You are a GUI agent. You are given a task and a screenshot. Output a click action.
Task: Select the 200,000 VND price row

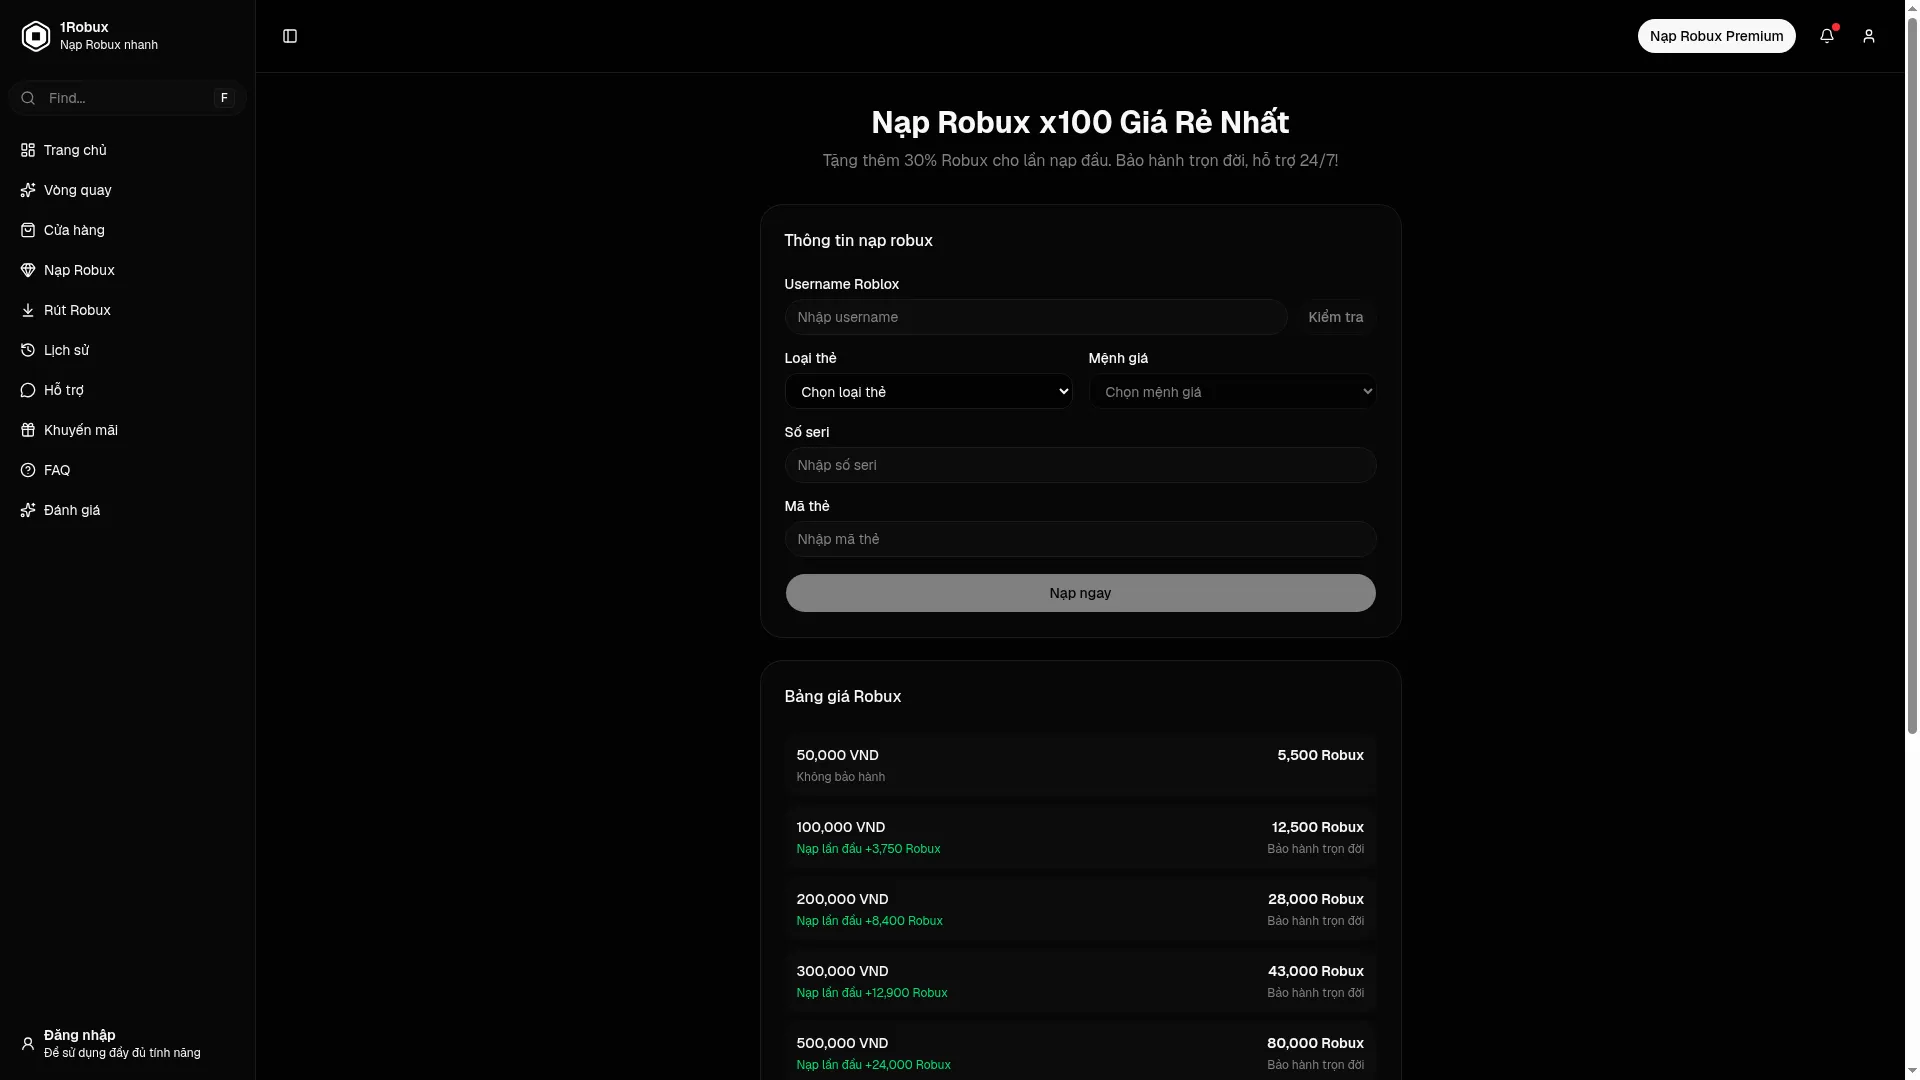1080,909
